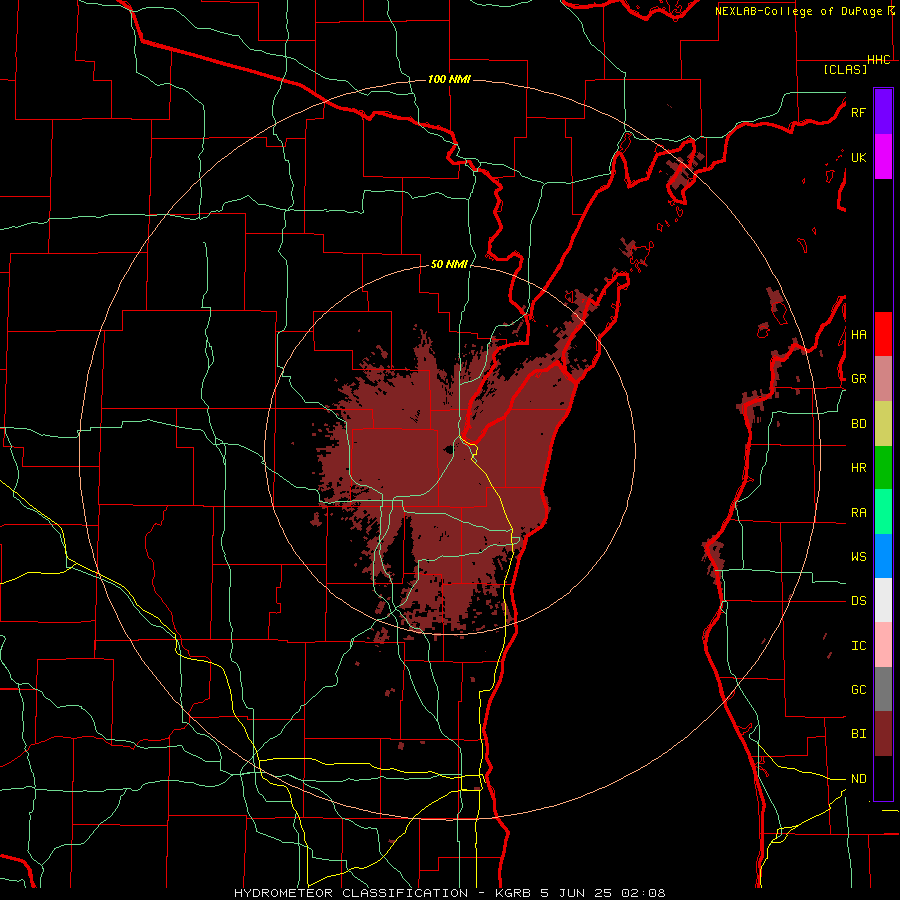The width and height of the screenshot is (900, 900).
Task: Click the 5 JUN 25 date text
Action: (x=575, y=893)
